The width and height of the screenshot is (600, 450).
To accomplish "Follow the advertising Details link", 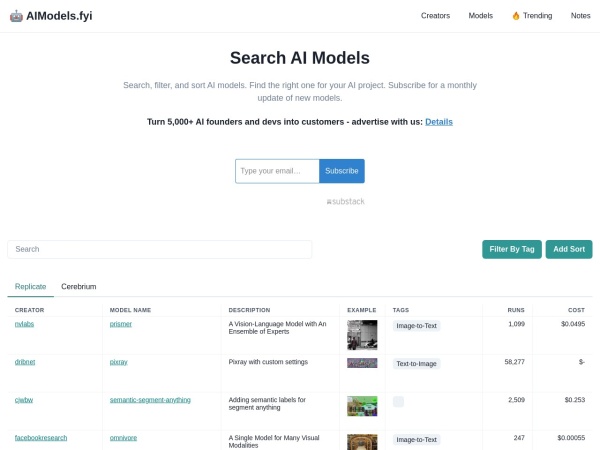I will 438,121.
